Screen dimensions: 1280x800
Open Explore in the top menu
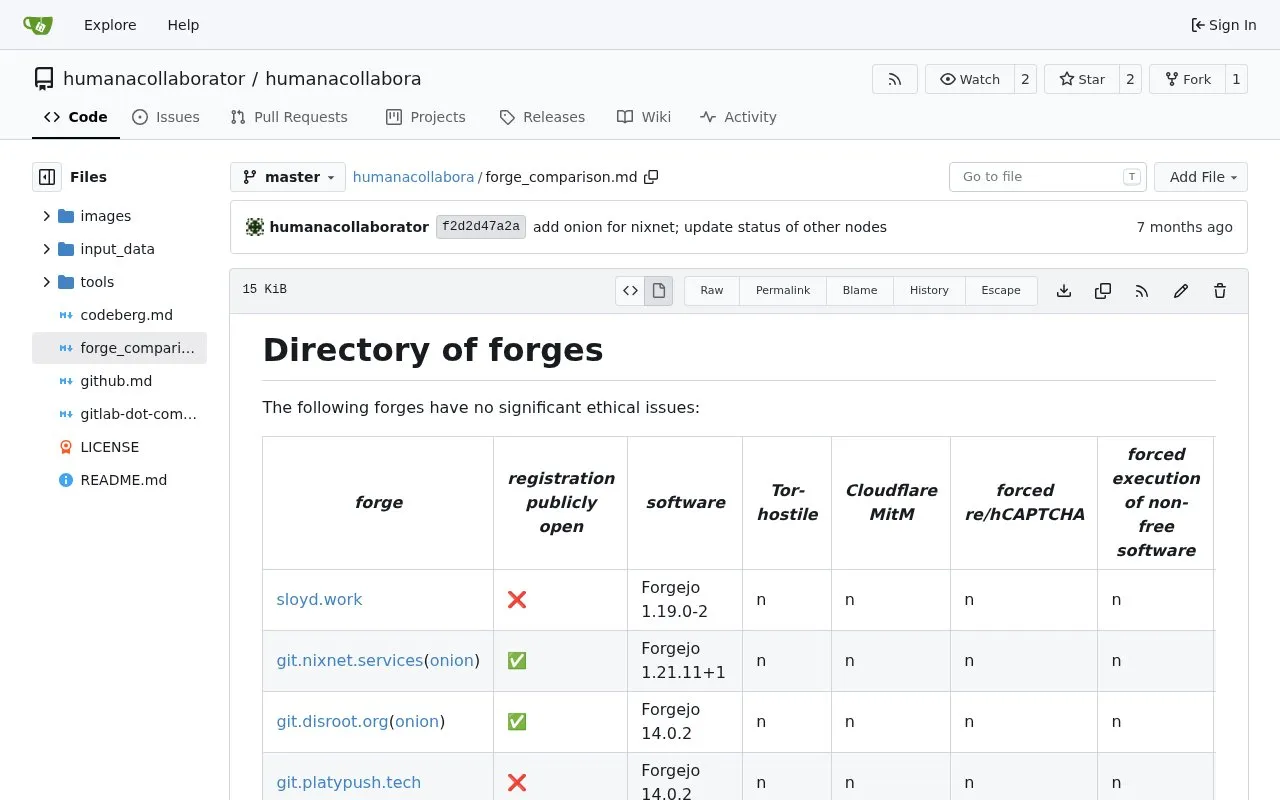(x=110, y=25)
